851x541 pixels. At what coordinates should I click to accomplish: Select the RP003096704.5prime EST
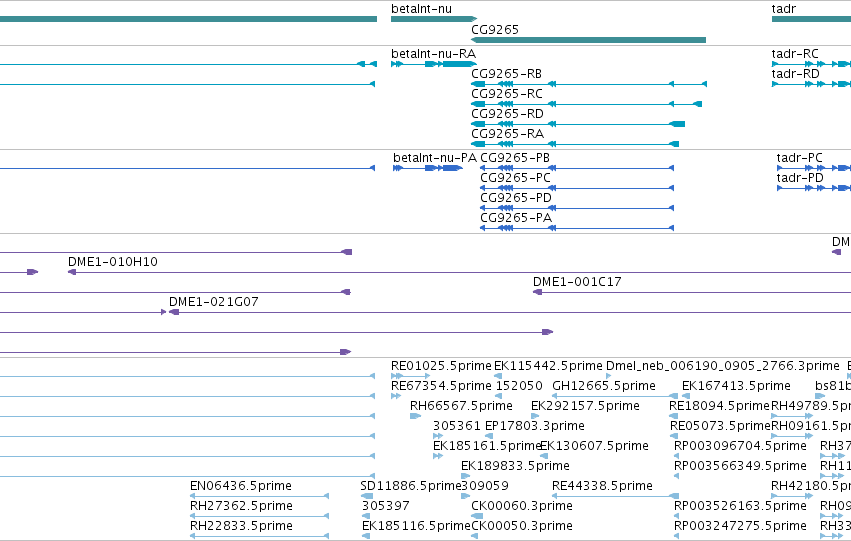677,456
